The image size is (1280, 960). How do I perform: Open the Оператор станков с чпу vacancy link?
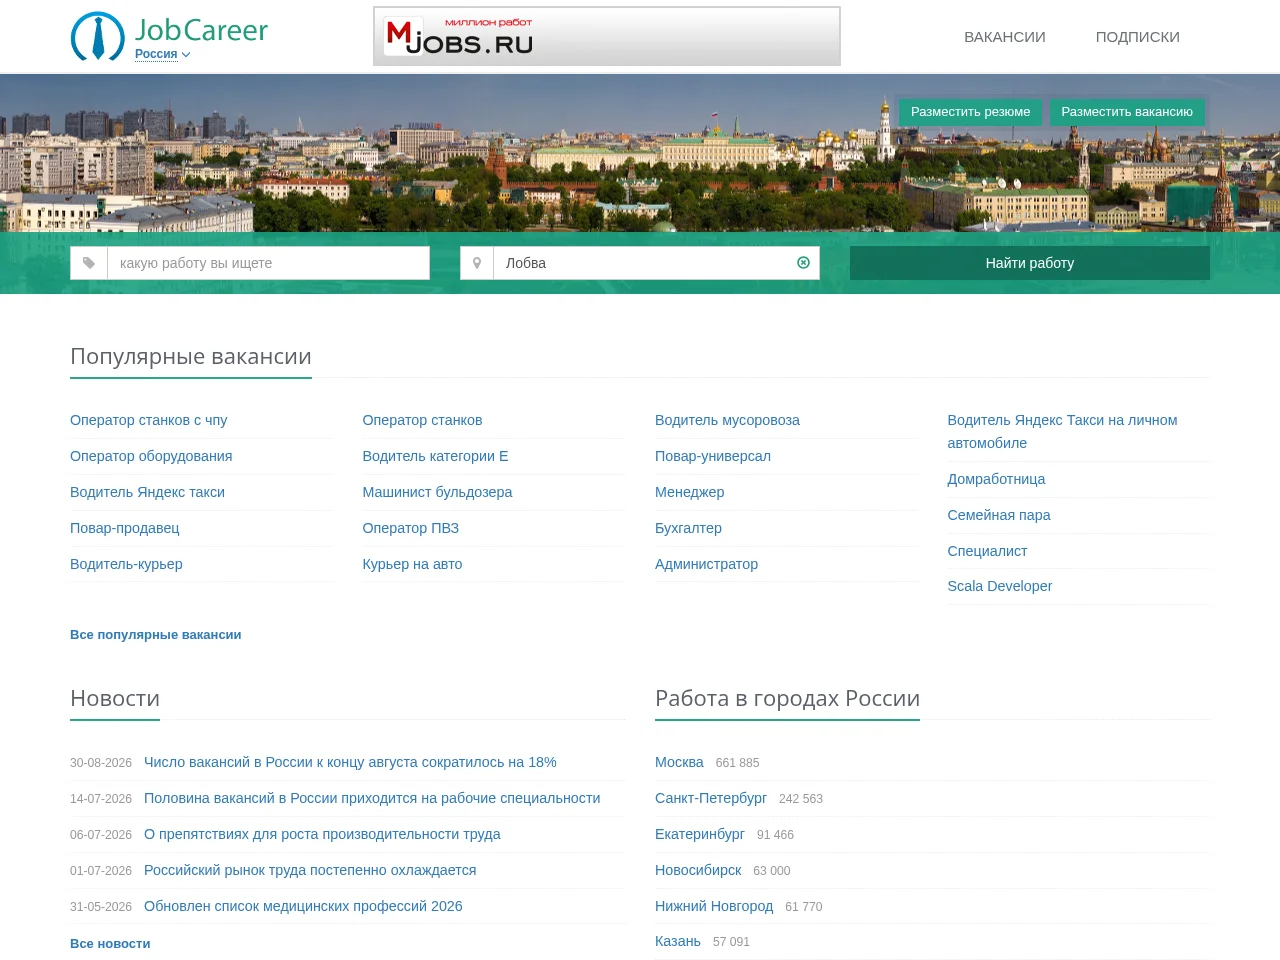click(149, 420)
